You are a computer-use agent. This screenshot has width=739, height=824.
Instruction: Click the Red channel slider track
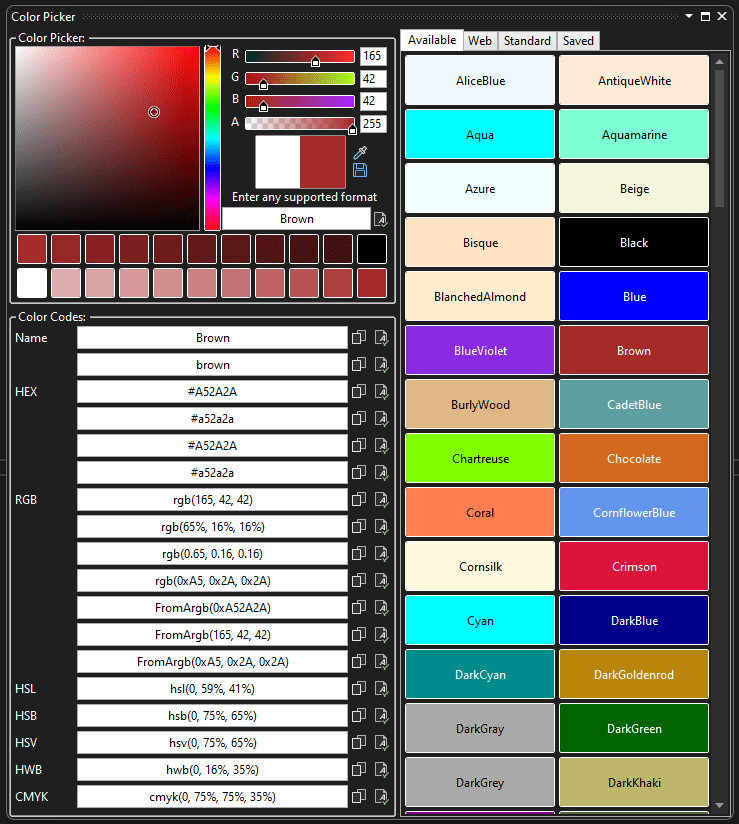300,56
